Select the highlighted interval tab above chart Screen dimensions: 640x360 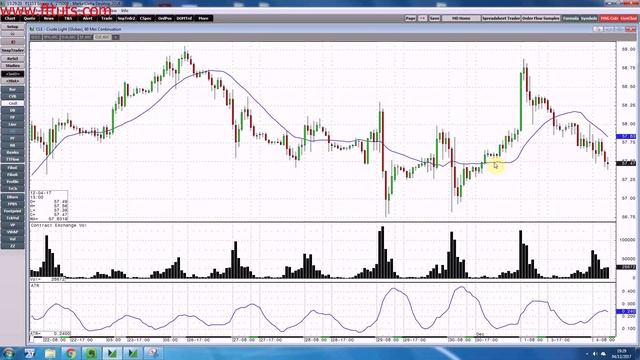(x=102, y=37)
